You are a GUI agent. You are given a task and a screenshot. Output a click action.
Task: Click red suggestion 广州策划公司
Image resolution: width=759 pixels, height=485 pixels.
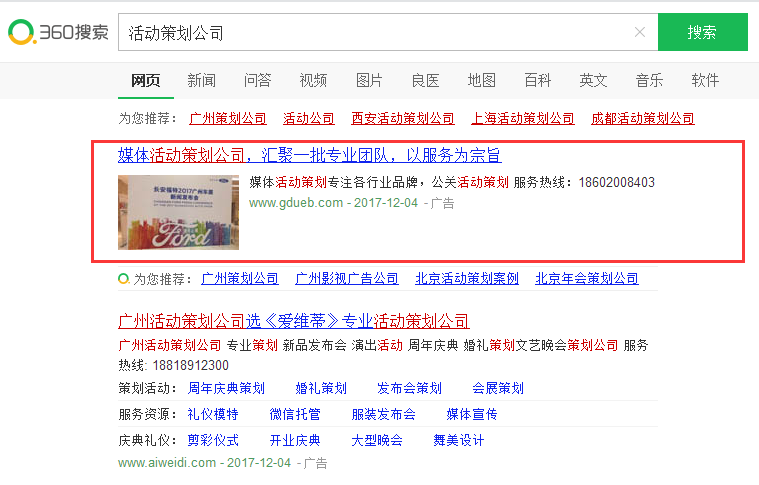coord(228,119)
